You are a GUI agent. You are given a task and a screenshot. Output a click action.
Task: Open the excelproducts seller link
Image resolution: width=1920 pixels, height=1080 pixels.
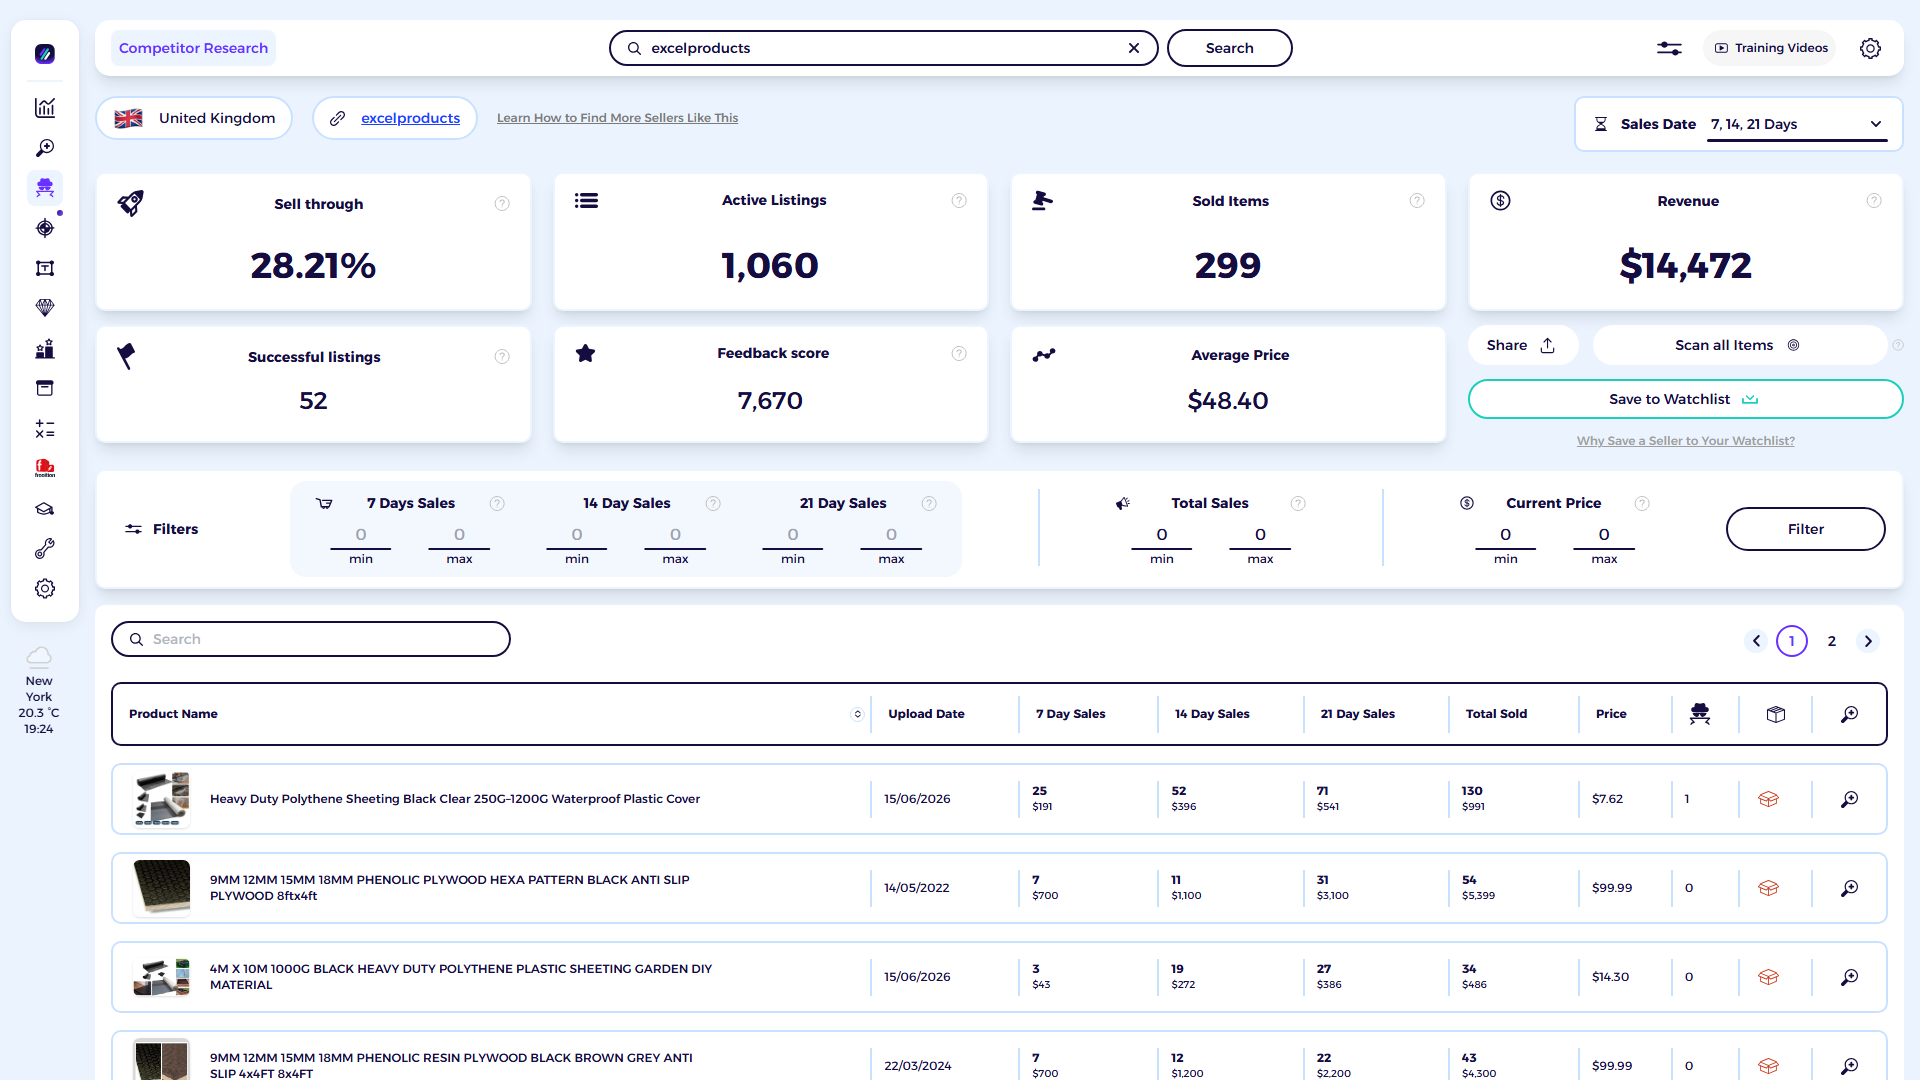click(x=410, y=118)
